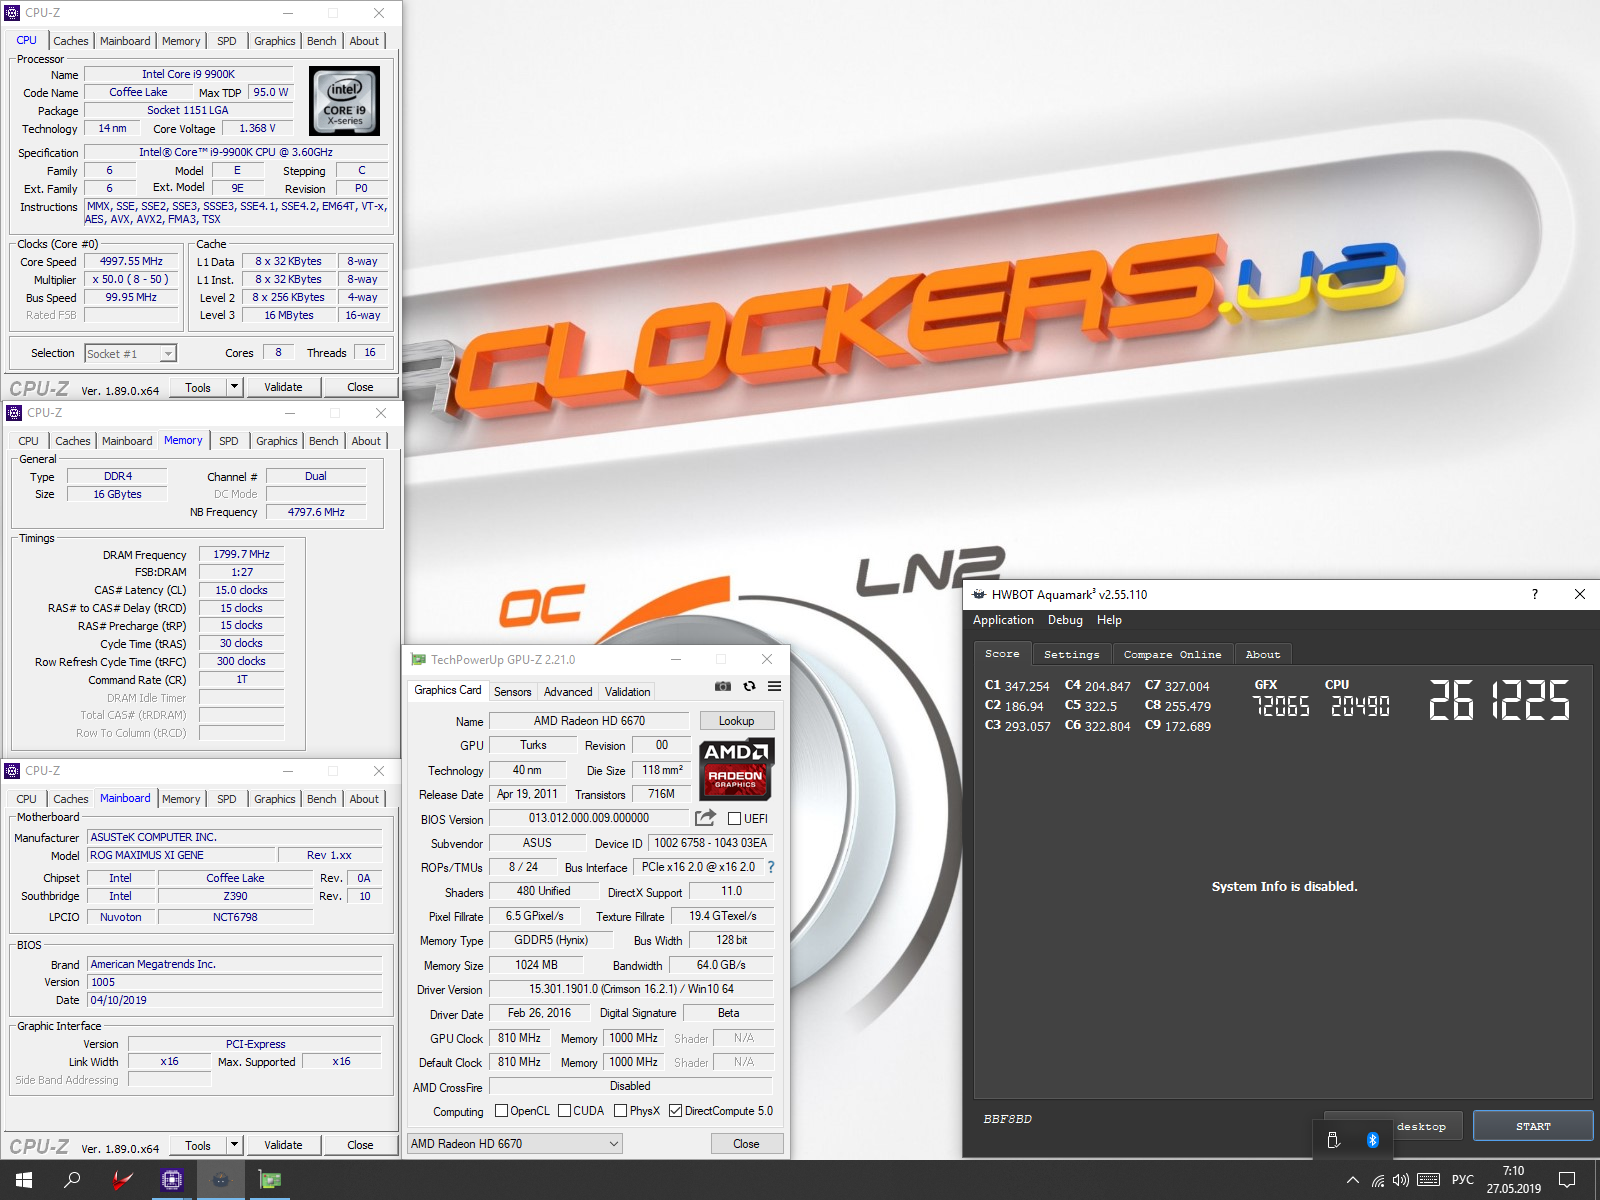Click the AMD Radeon Graphics logo
Screen dimensions: 1600x1200
tap(736, 769)
